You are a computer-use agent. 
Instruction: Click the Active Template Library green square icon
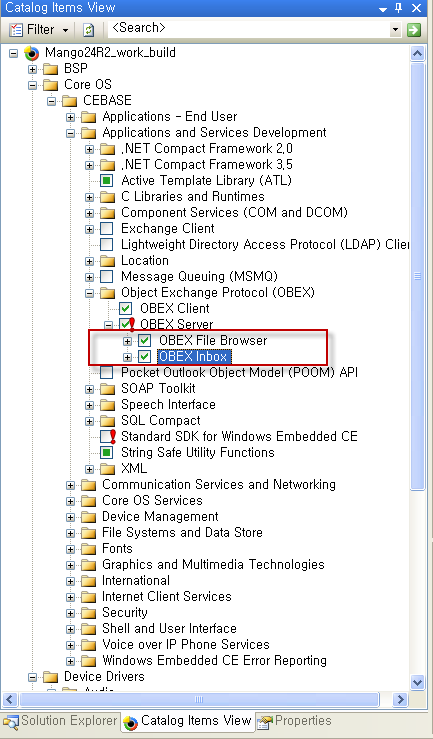[x=106, y=181]
